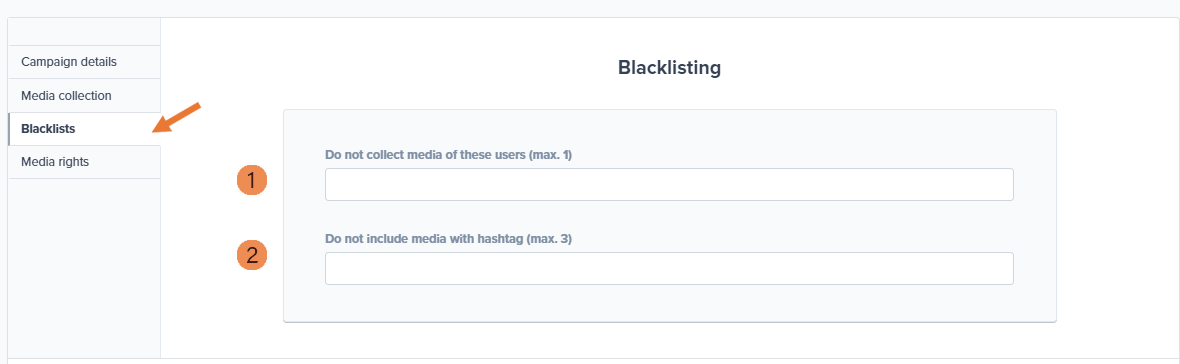This screenshot has height=364, width=1180.
Task: Click the Blacklisting page heading
Action: 669,68
